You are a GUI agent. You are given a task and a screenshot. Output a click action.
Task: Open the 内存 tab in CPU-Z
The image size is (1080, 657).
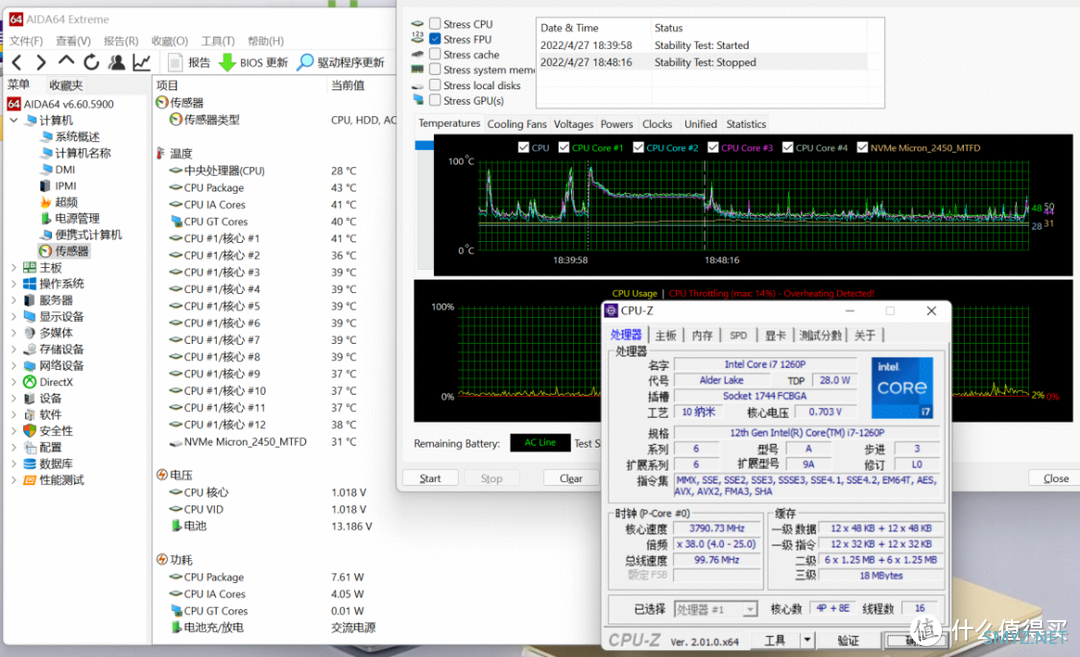point(702,335)
